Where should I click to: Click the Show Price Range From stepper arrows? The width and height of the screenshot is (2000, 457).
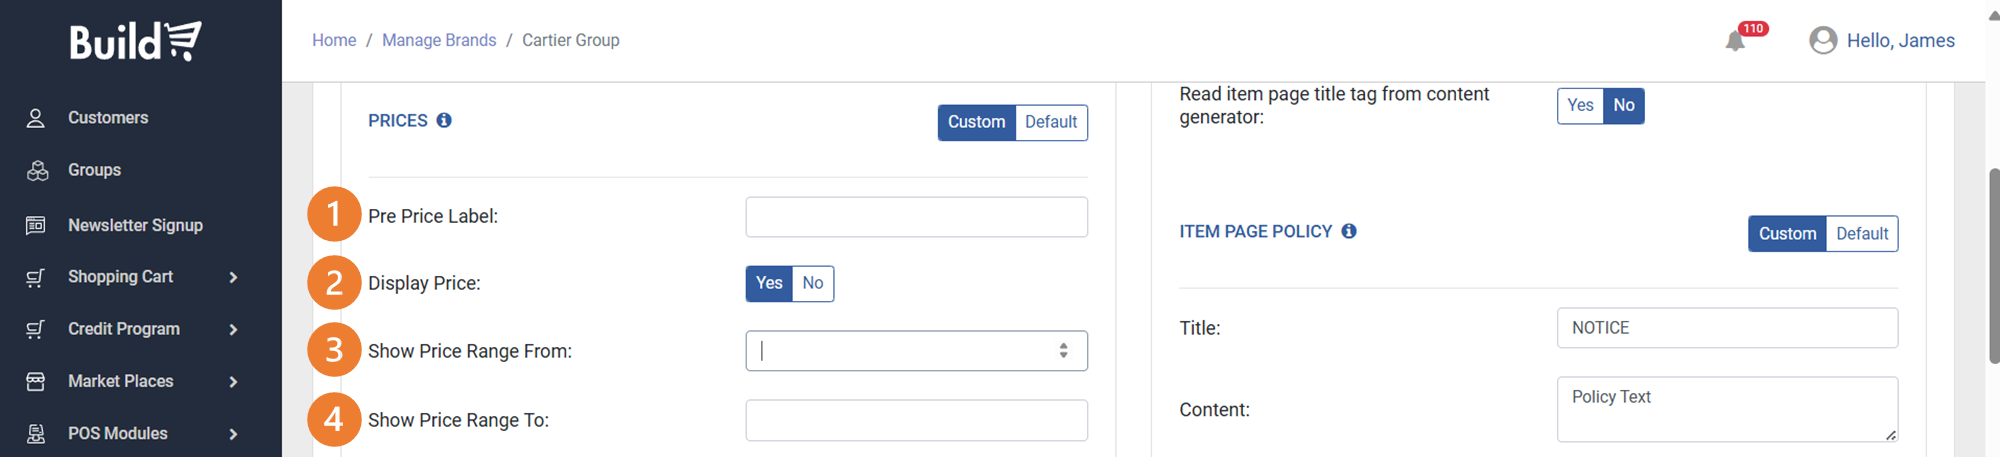[1064, 351]
